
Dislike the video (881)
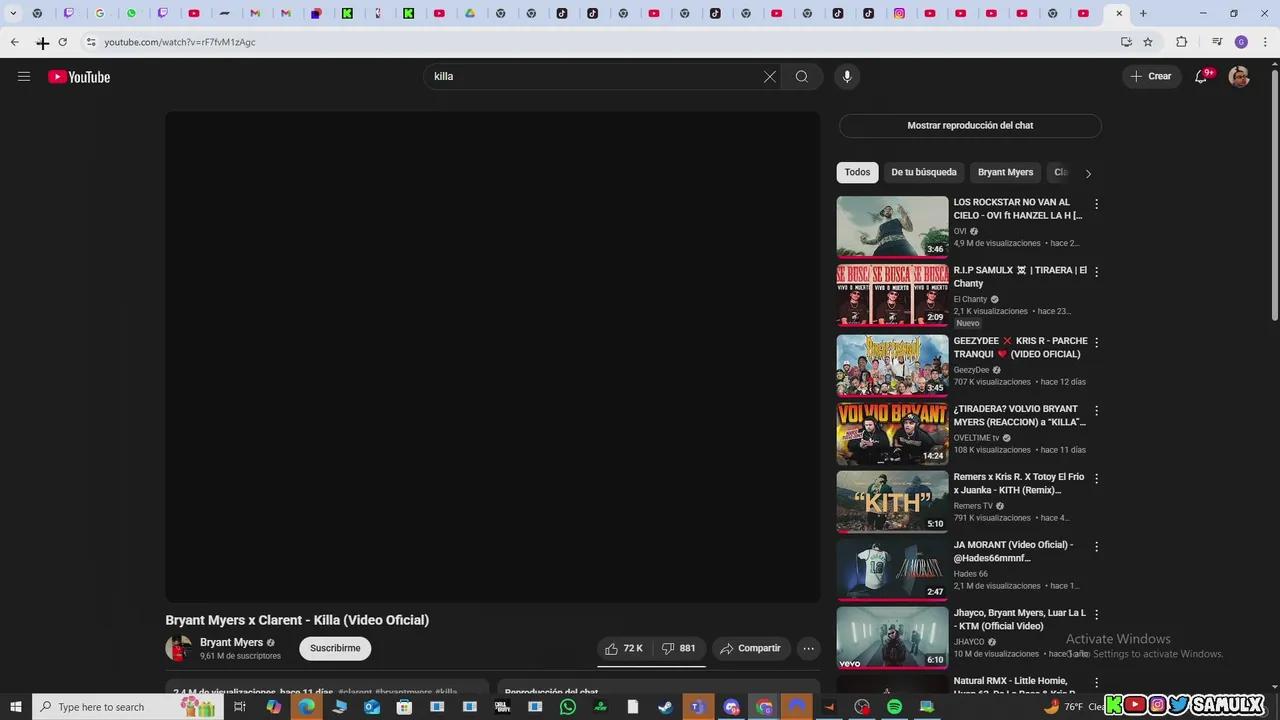pos(679,648)
